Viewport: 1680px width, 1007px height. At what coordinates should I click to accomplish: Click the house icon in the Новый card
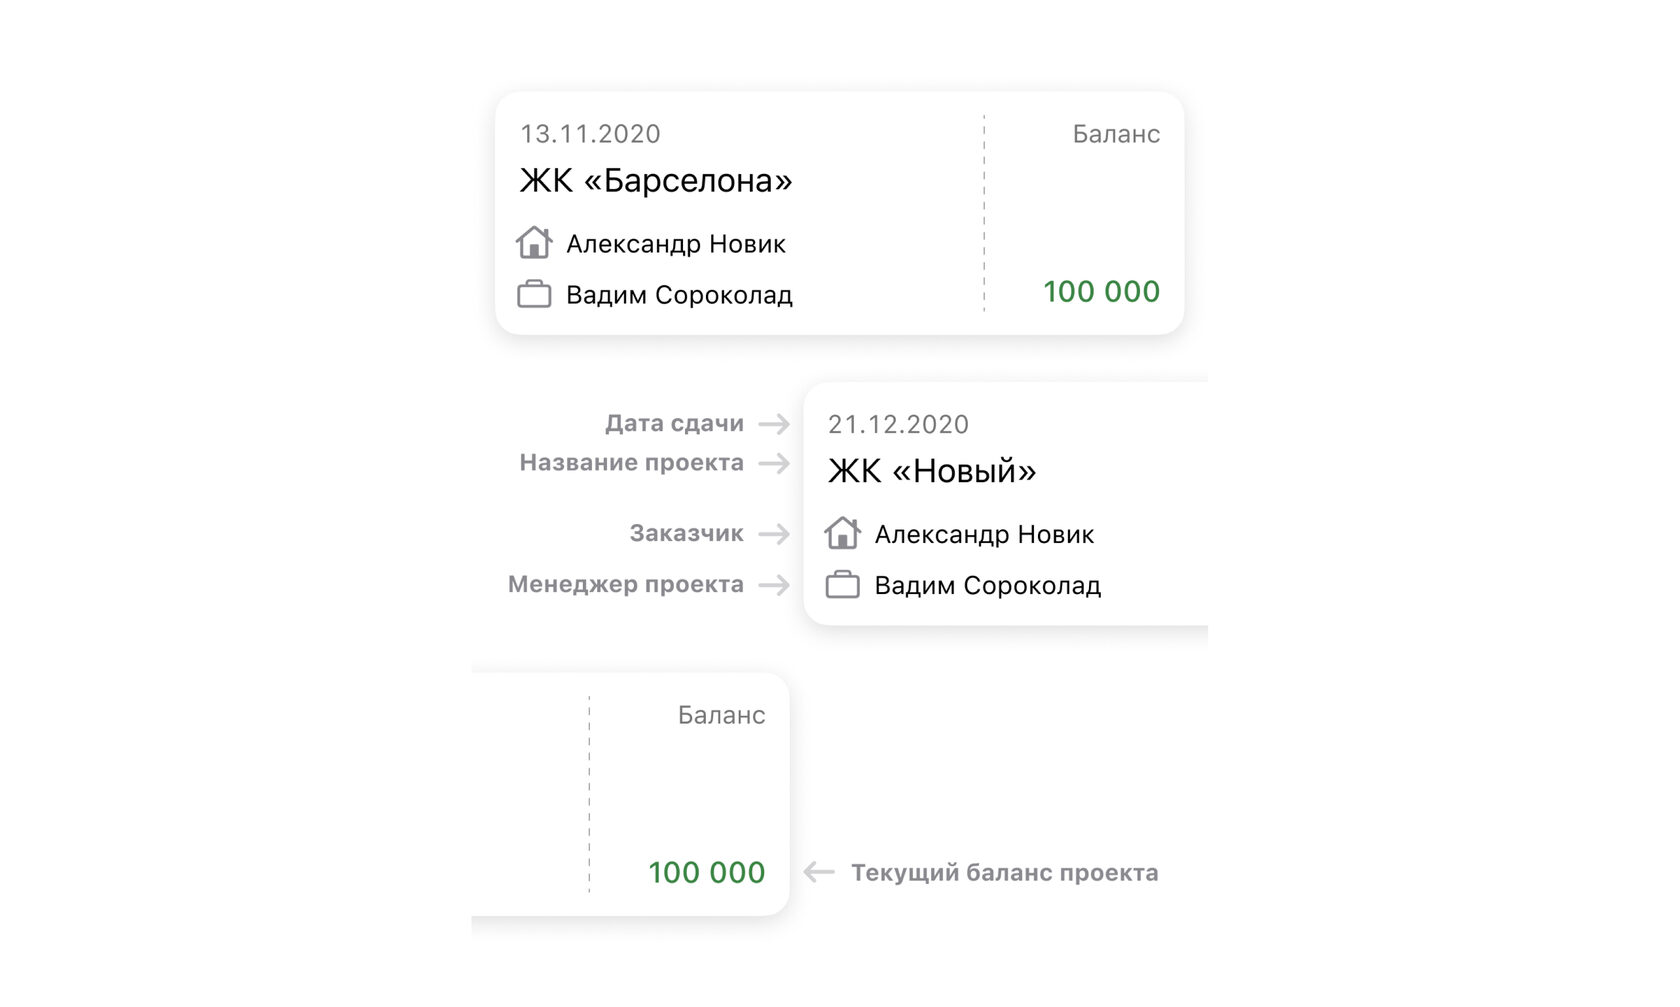click(842, 533)
